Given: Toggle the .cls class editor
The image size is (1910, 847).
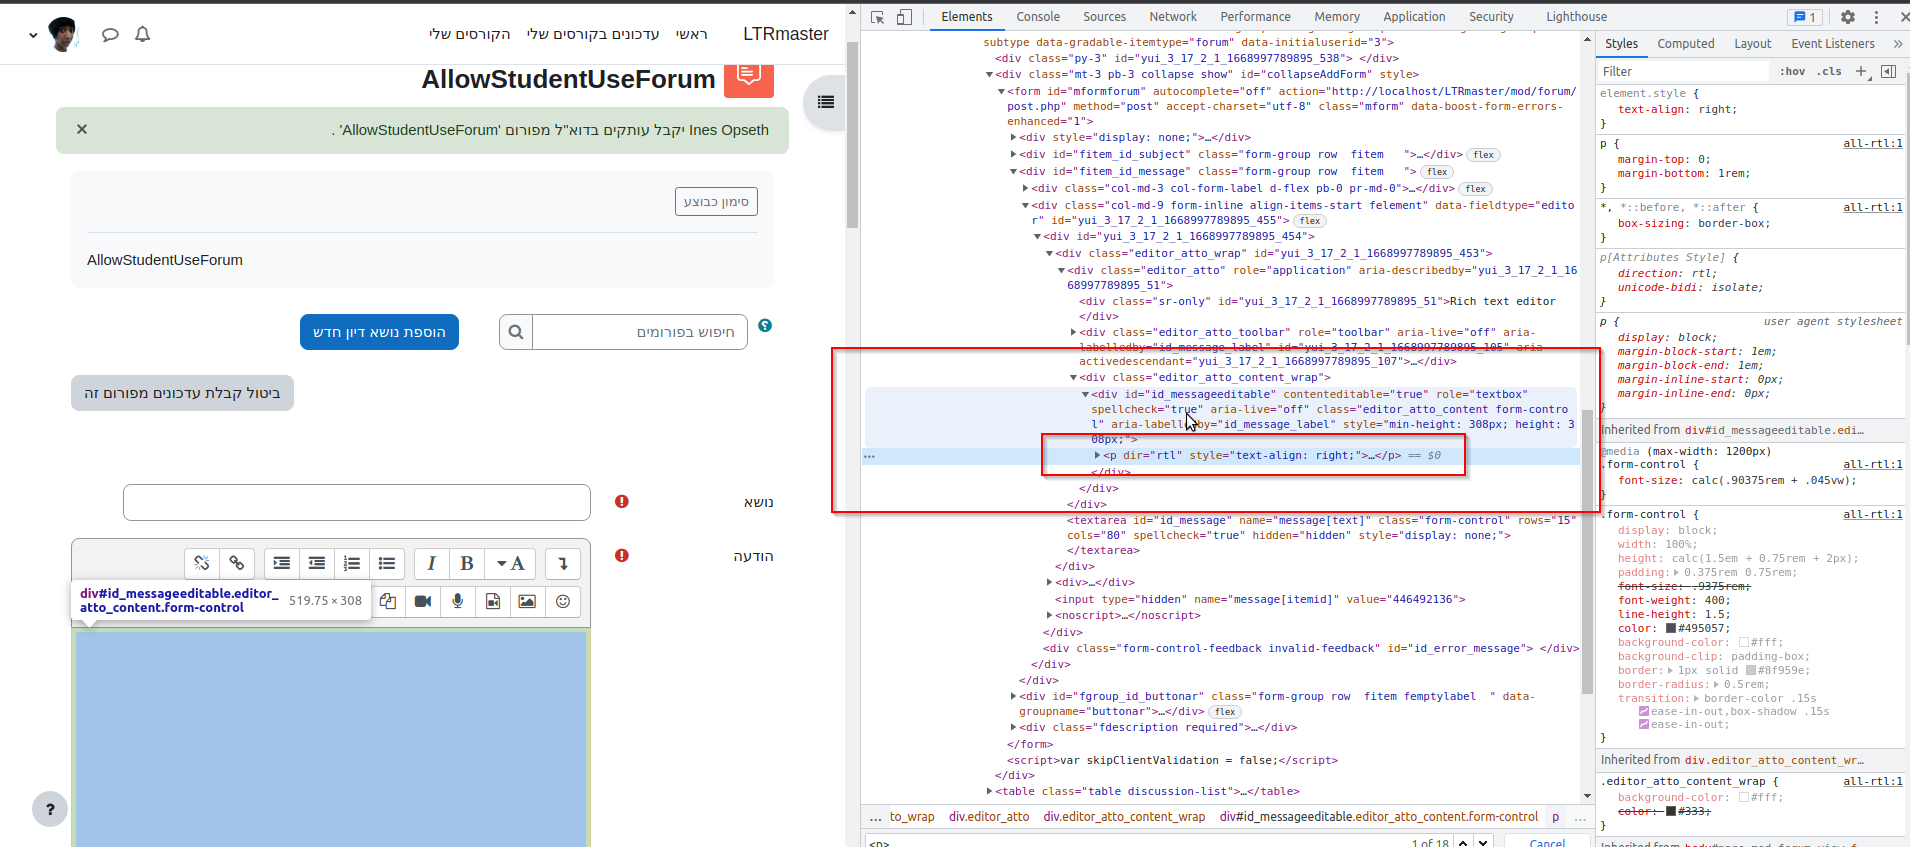Looking at the screenshot, I should pos(1831,71).
